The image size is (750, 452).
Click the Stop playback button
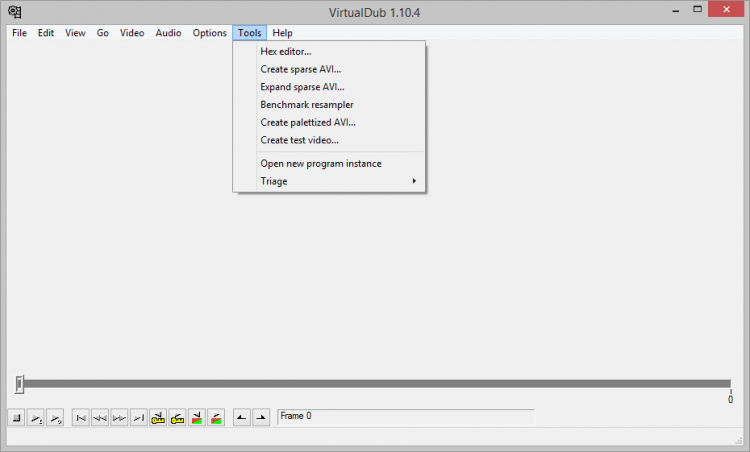(x=16, y=418)
